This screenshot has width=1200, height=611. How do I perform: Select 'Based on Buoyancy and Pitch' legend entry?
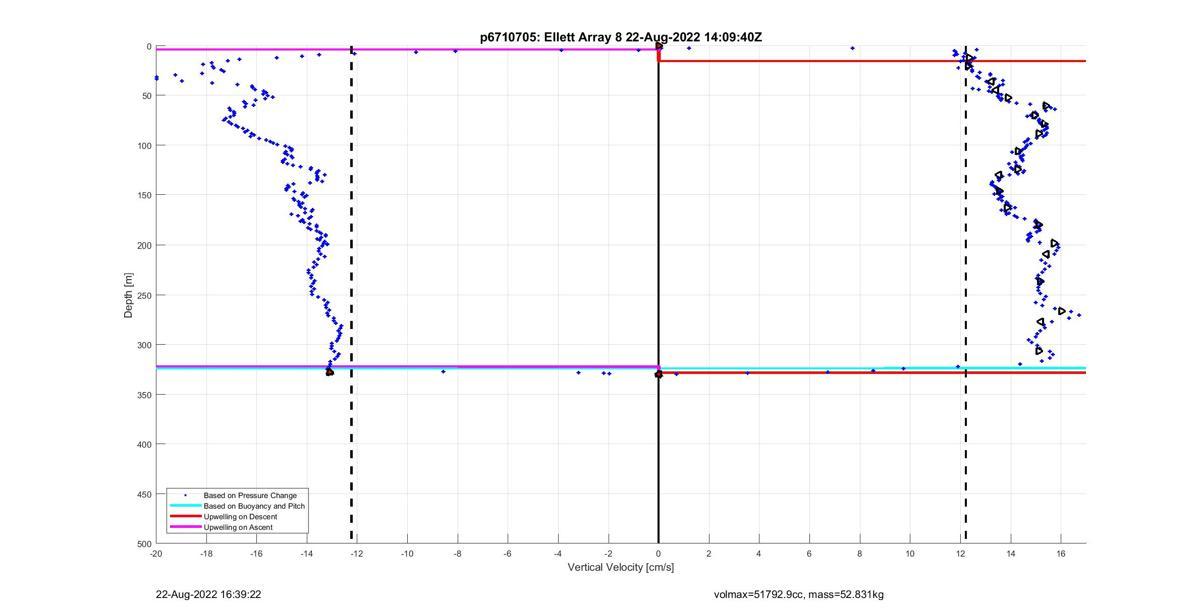254,506
